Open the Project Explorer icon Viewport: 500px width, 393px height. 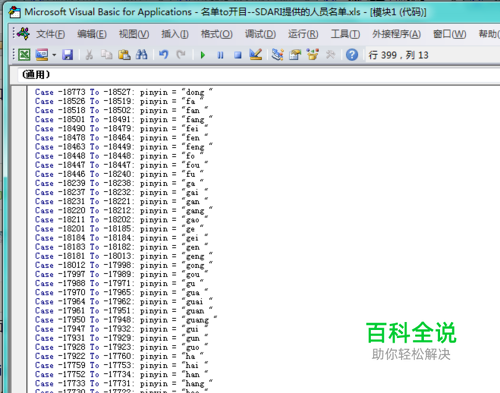coord(277,54)
